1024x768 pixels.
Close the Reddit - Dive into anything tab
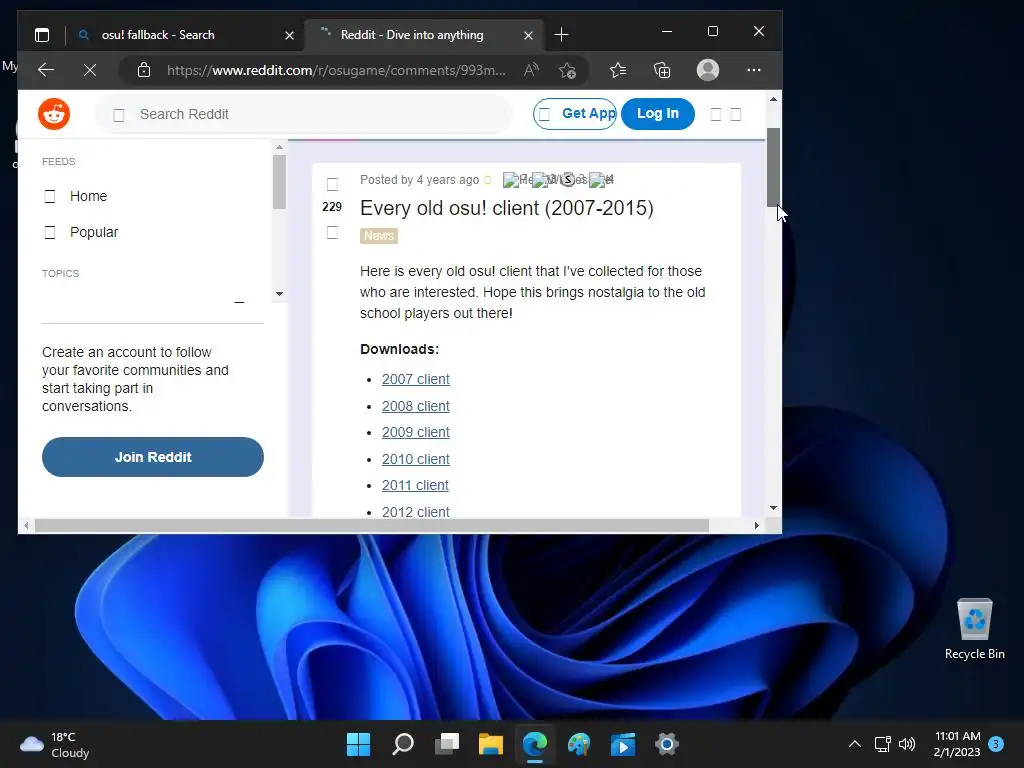point(528,35)
